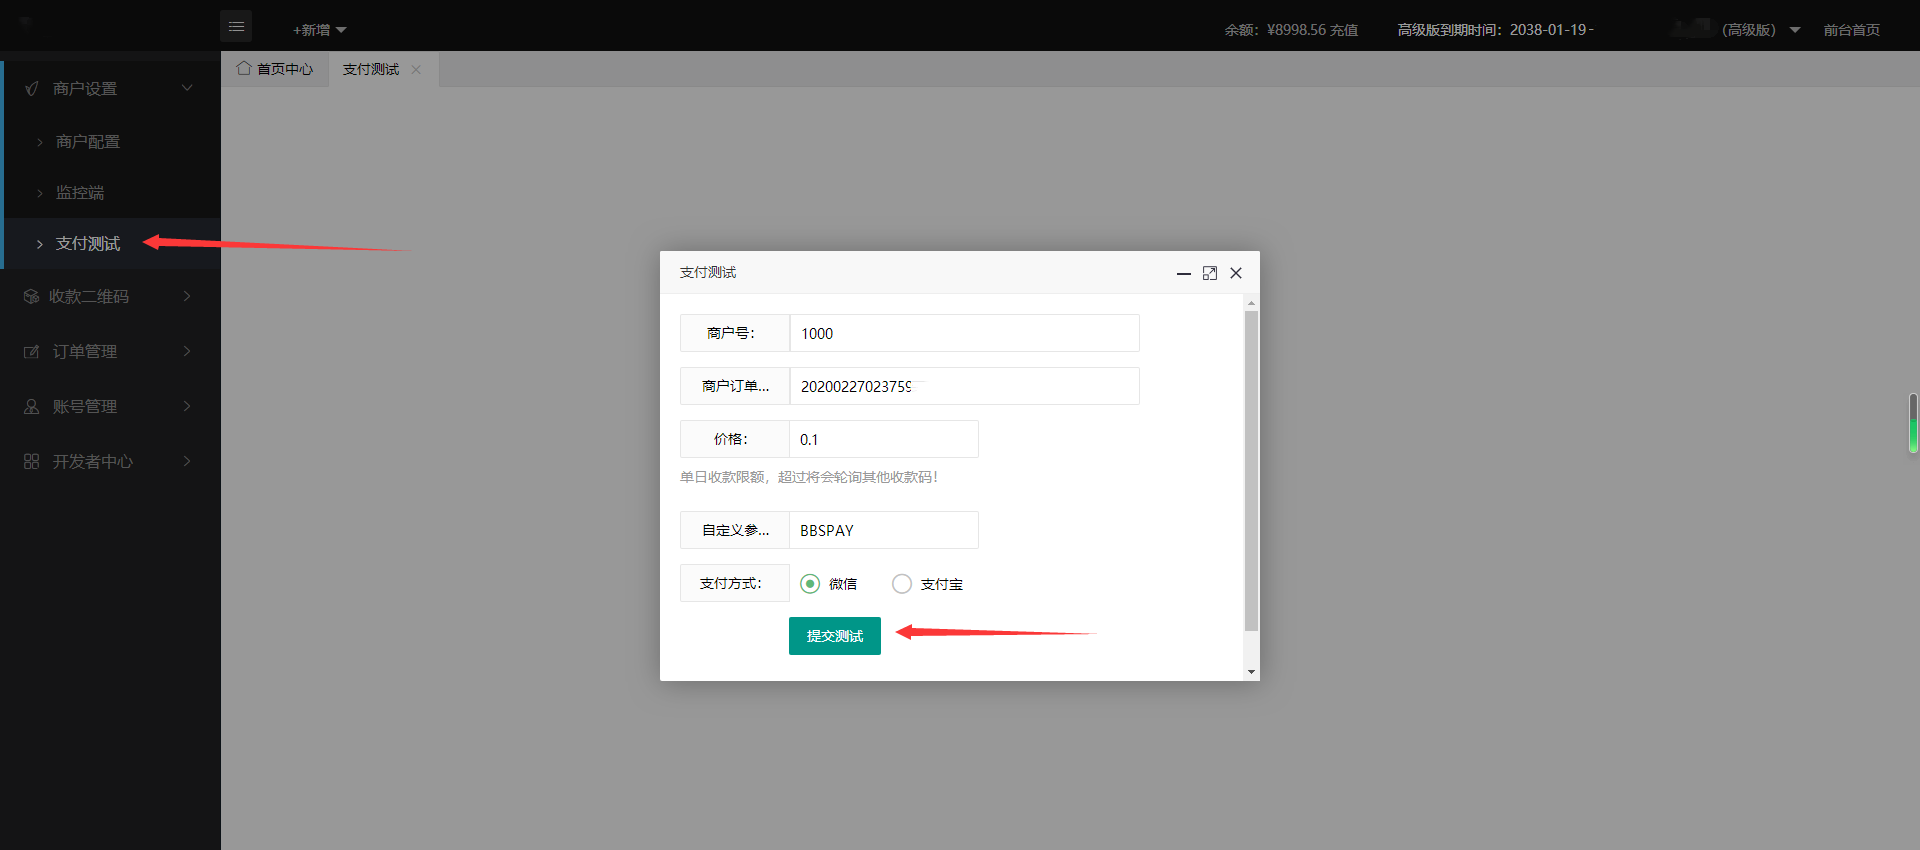Image resolution: width=1920 pixels, height=850 pixels.
Task: Click the hamburger menu collapse icon
Action: (x=236, y=27)
